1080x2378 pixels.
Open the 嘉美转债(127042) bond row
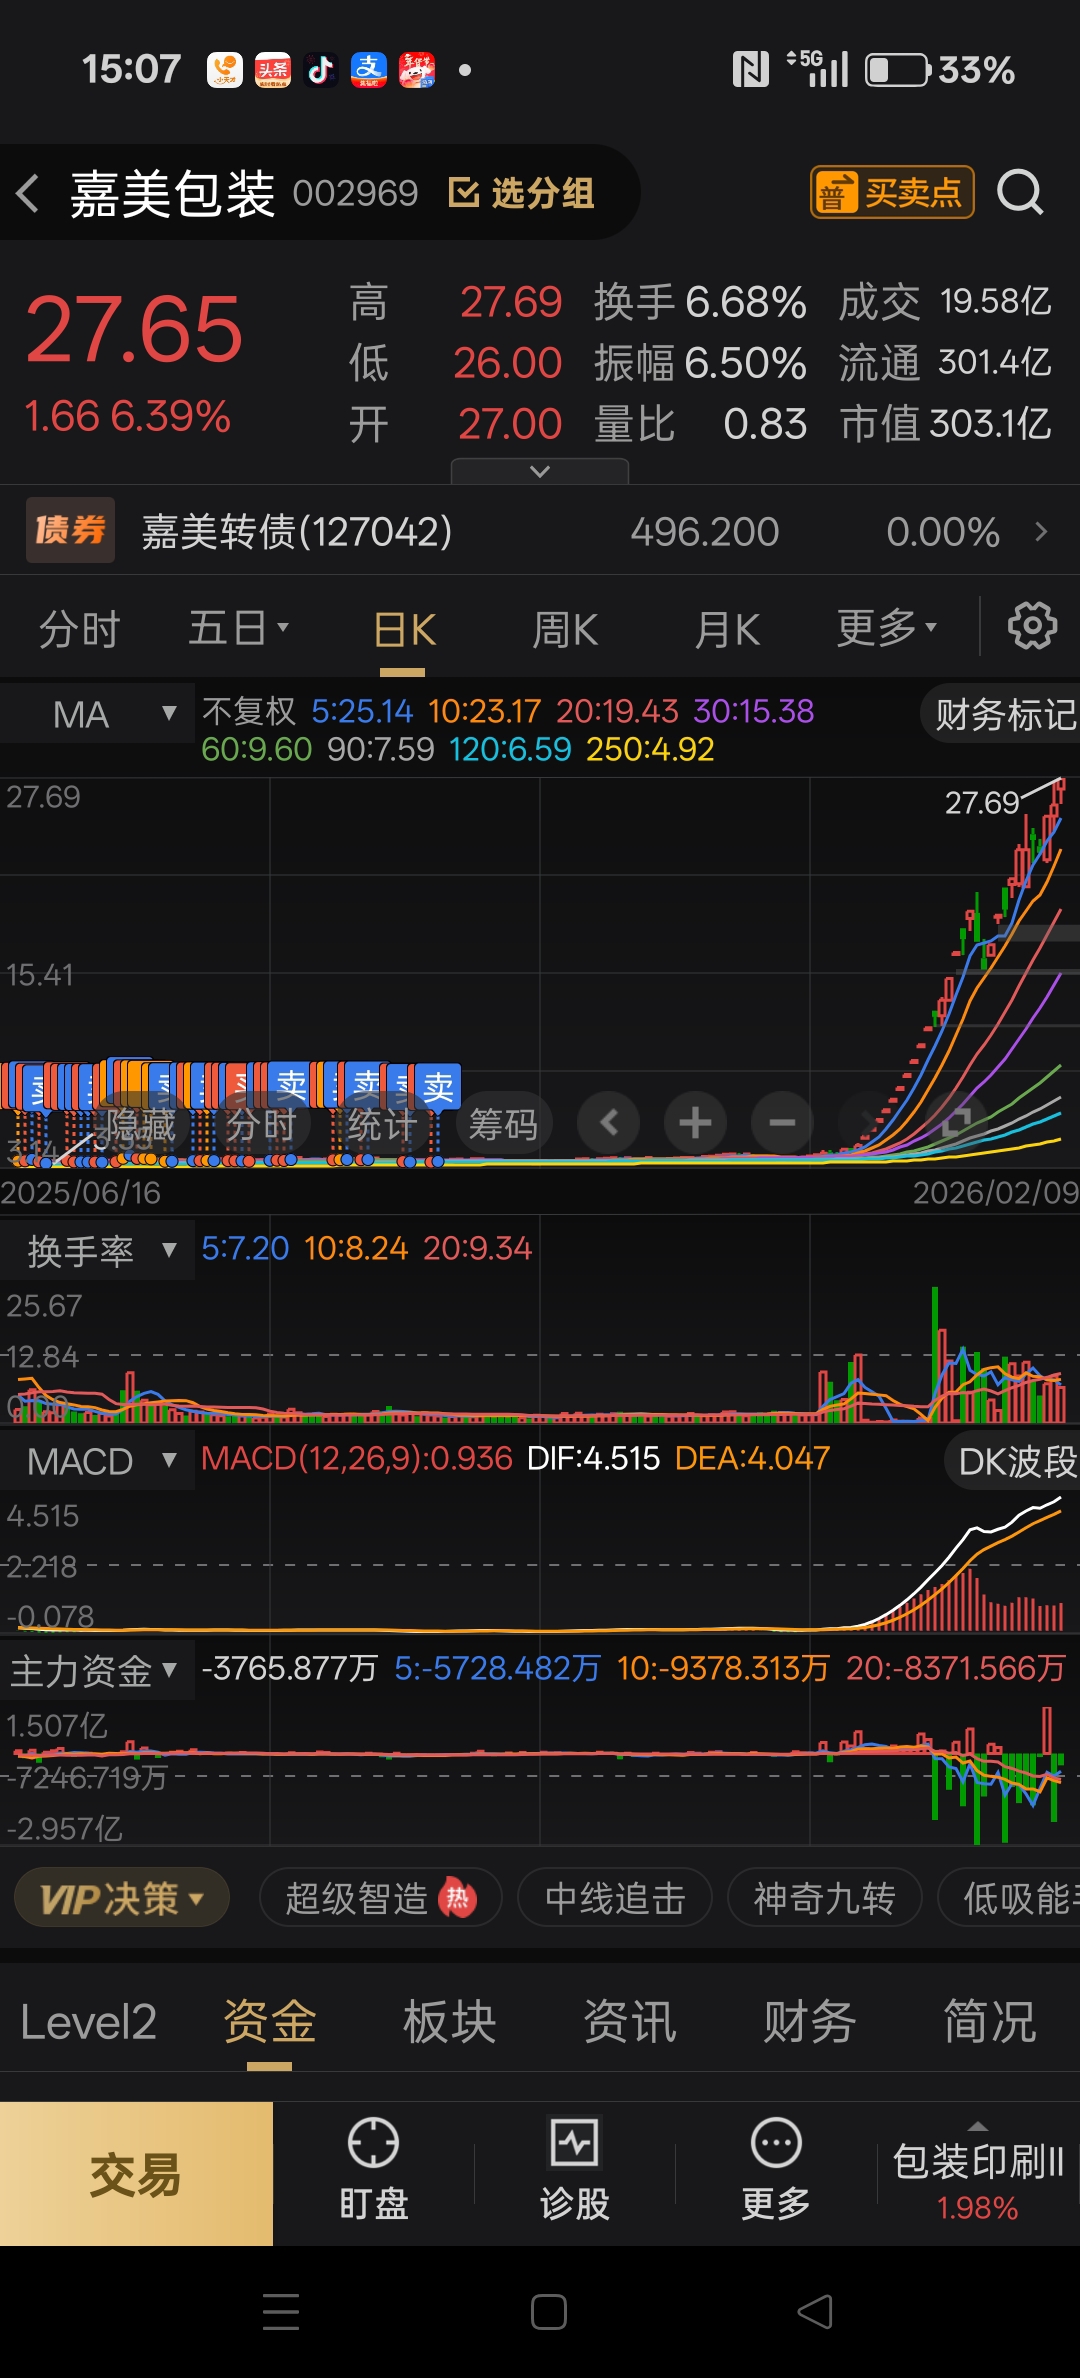point(540,531)
